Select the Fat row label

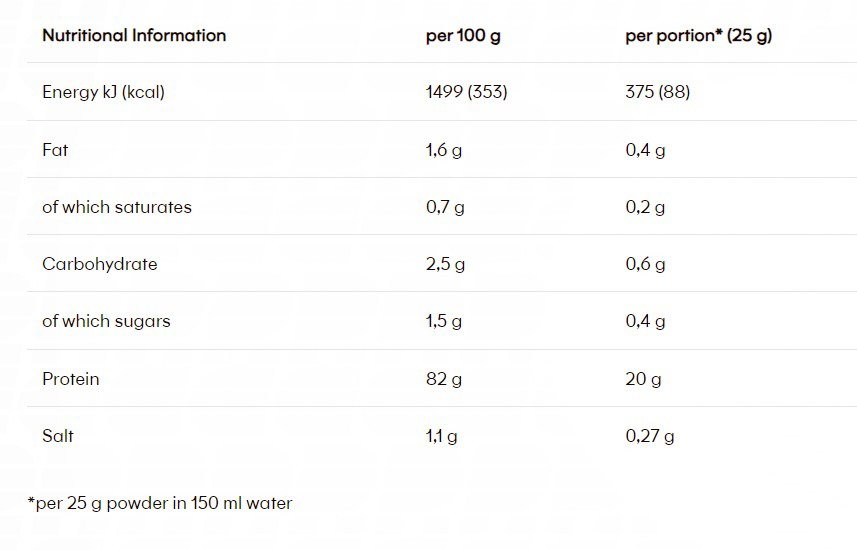point(55,150)
